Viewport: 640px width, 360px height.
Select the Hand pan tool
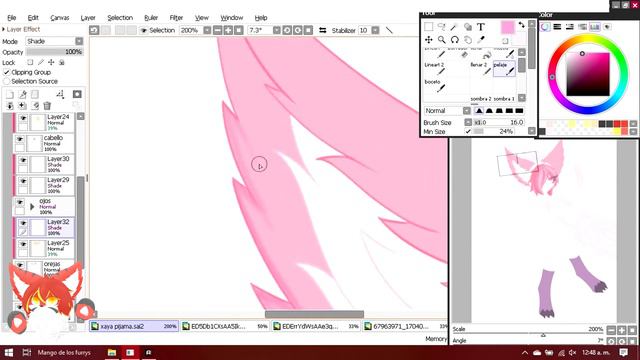tap(468, 40)
